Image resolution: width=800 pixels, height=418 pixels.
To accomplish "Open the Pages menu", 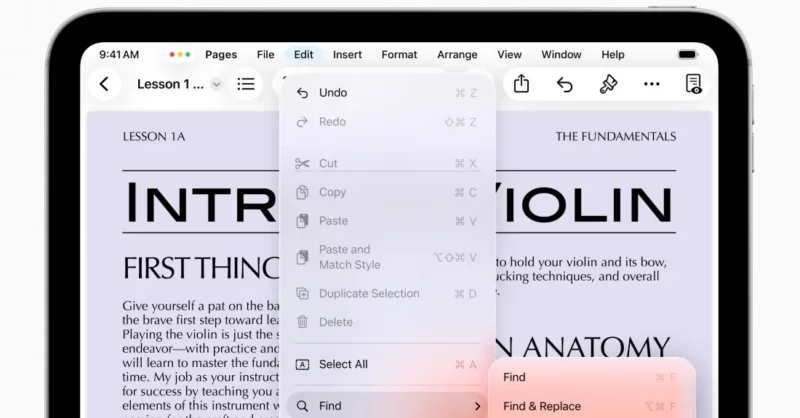I will (221, 55).
